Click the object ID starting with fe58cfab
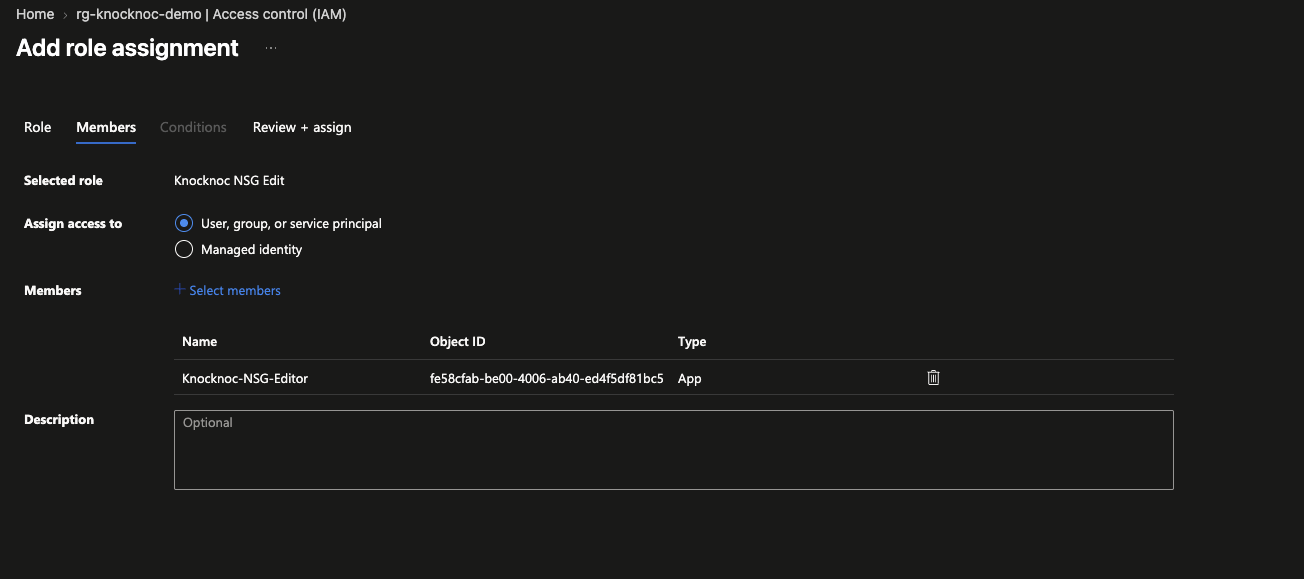The image size is (1304, 579). [x=547, y=378]
